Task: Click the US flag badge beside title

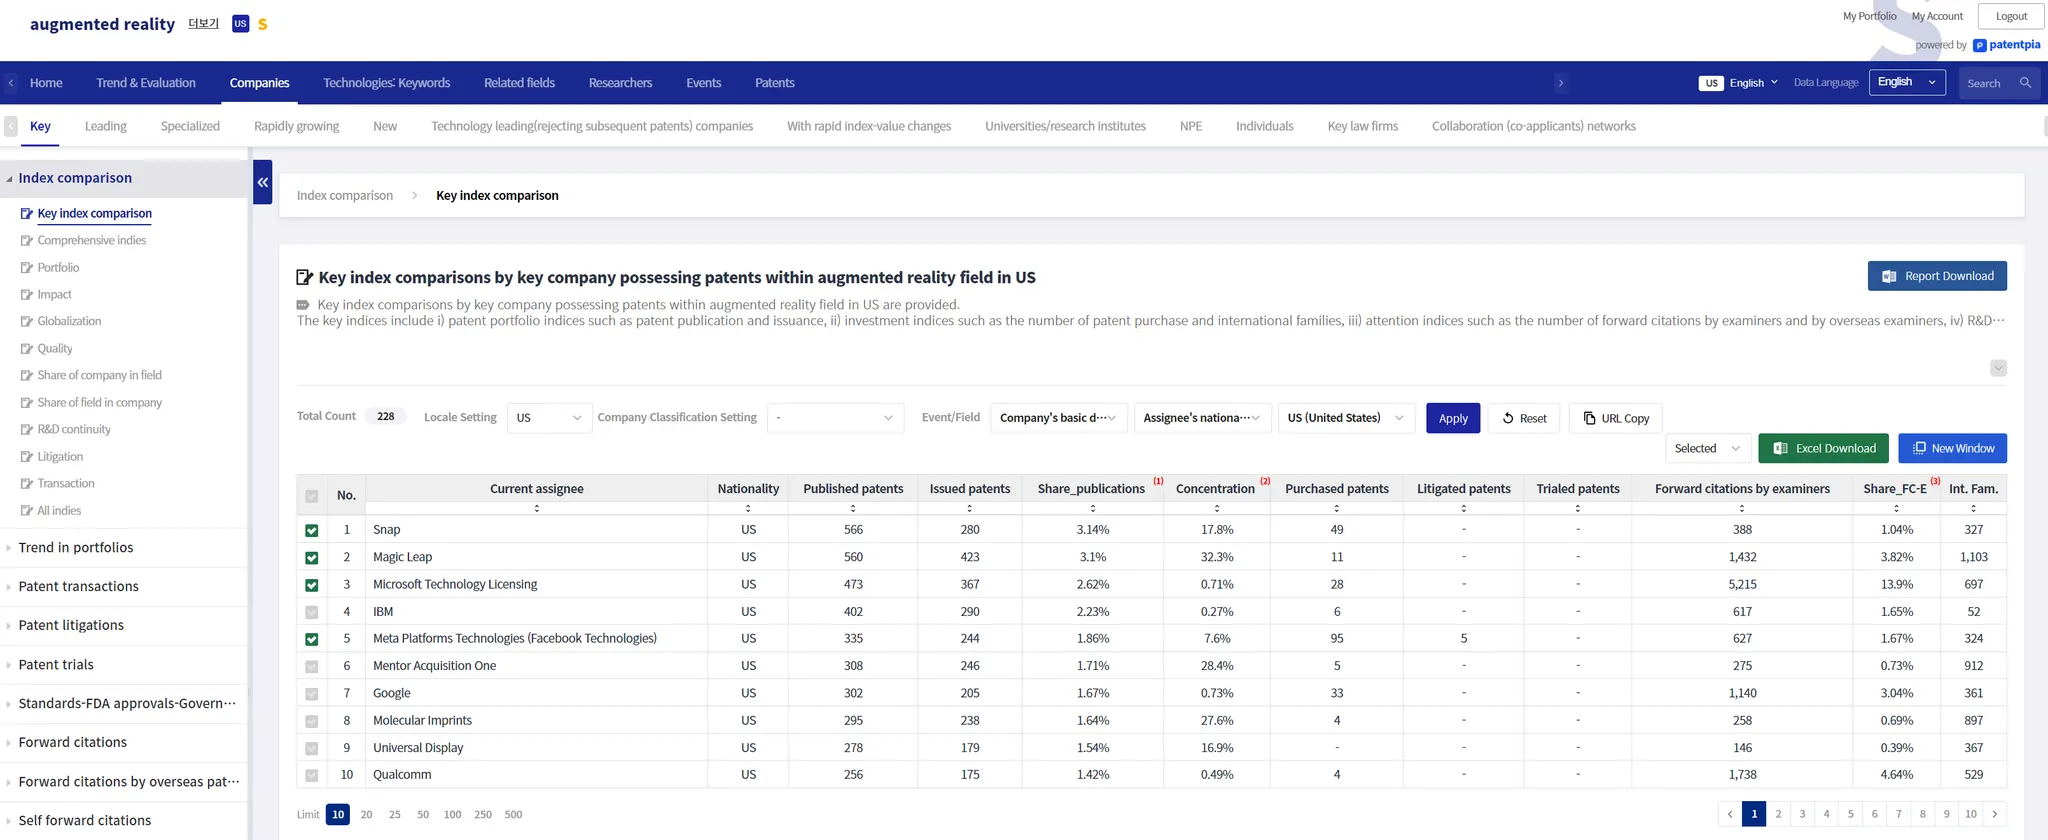Action: 240,24
